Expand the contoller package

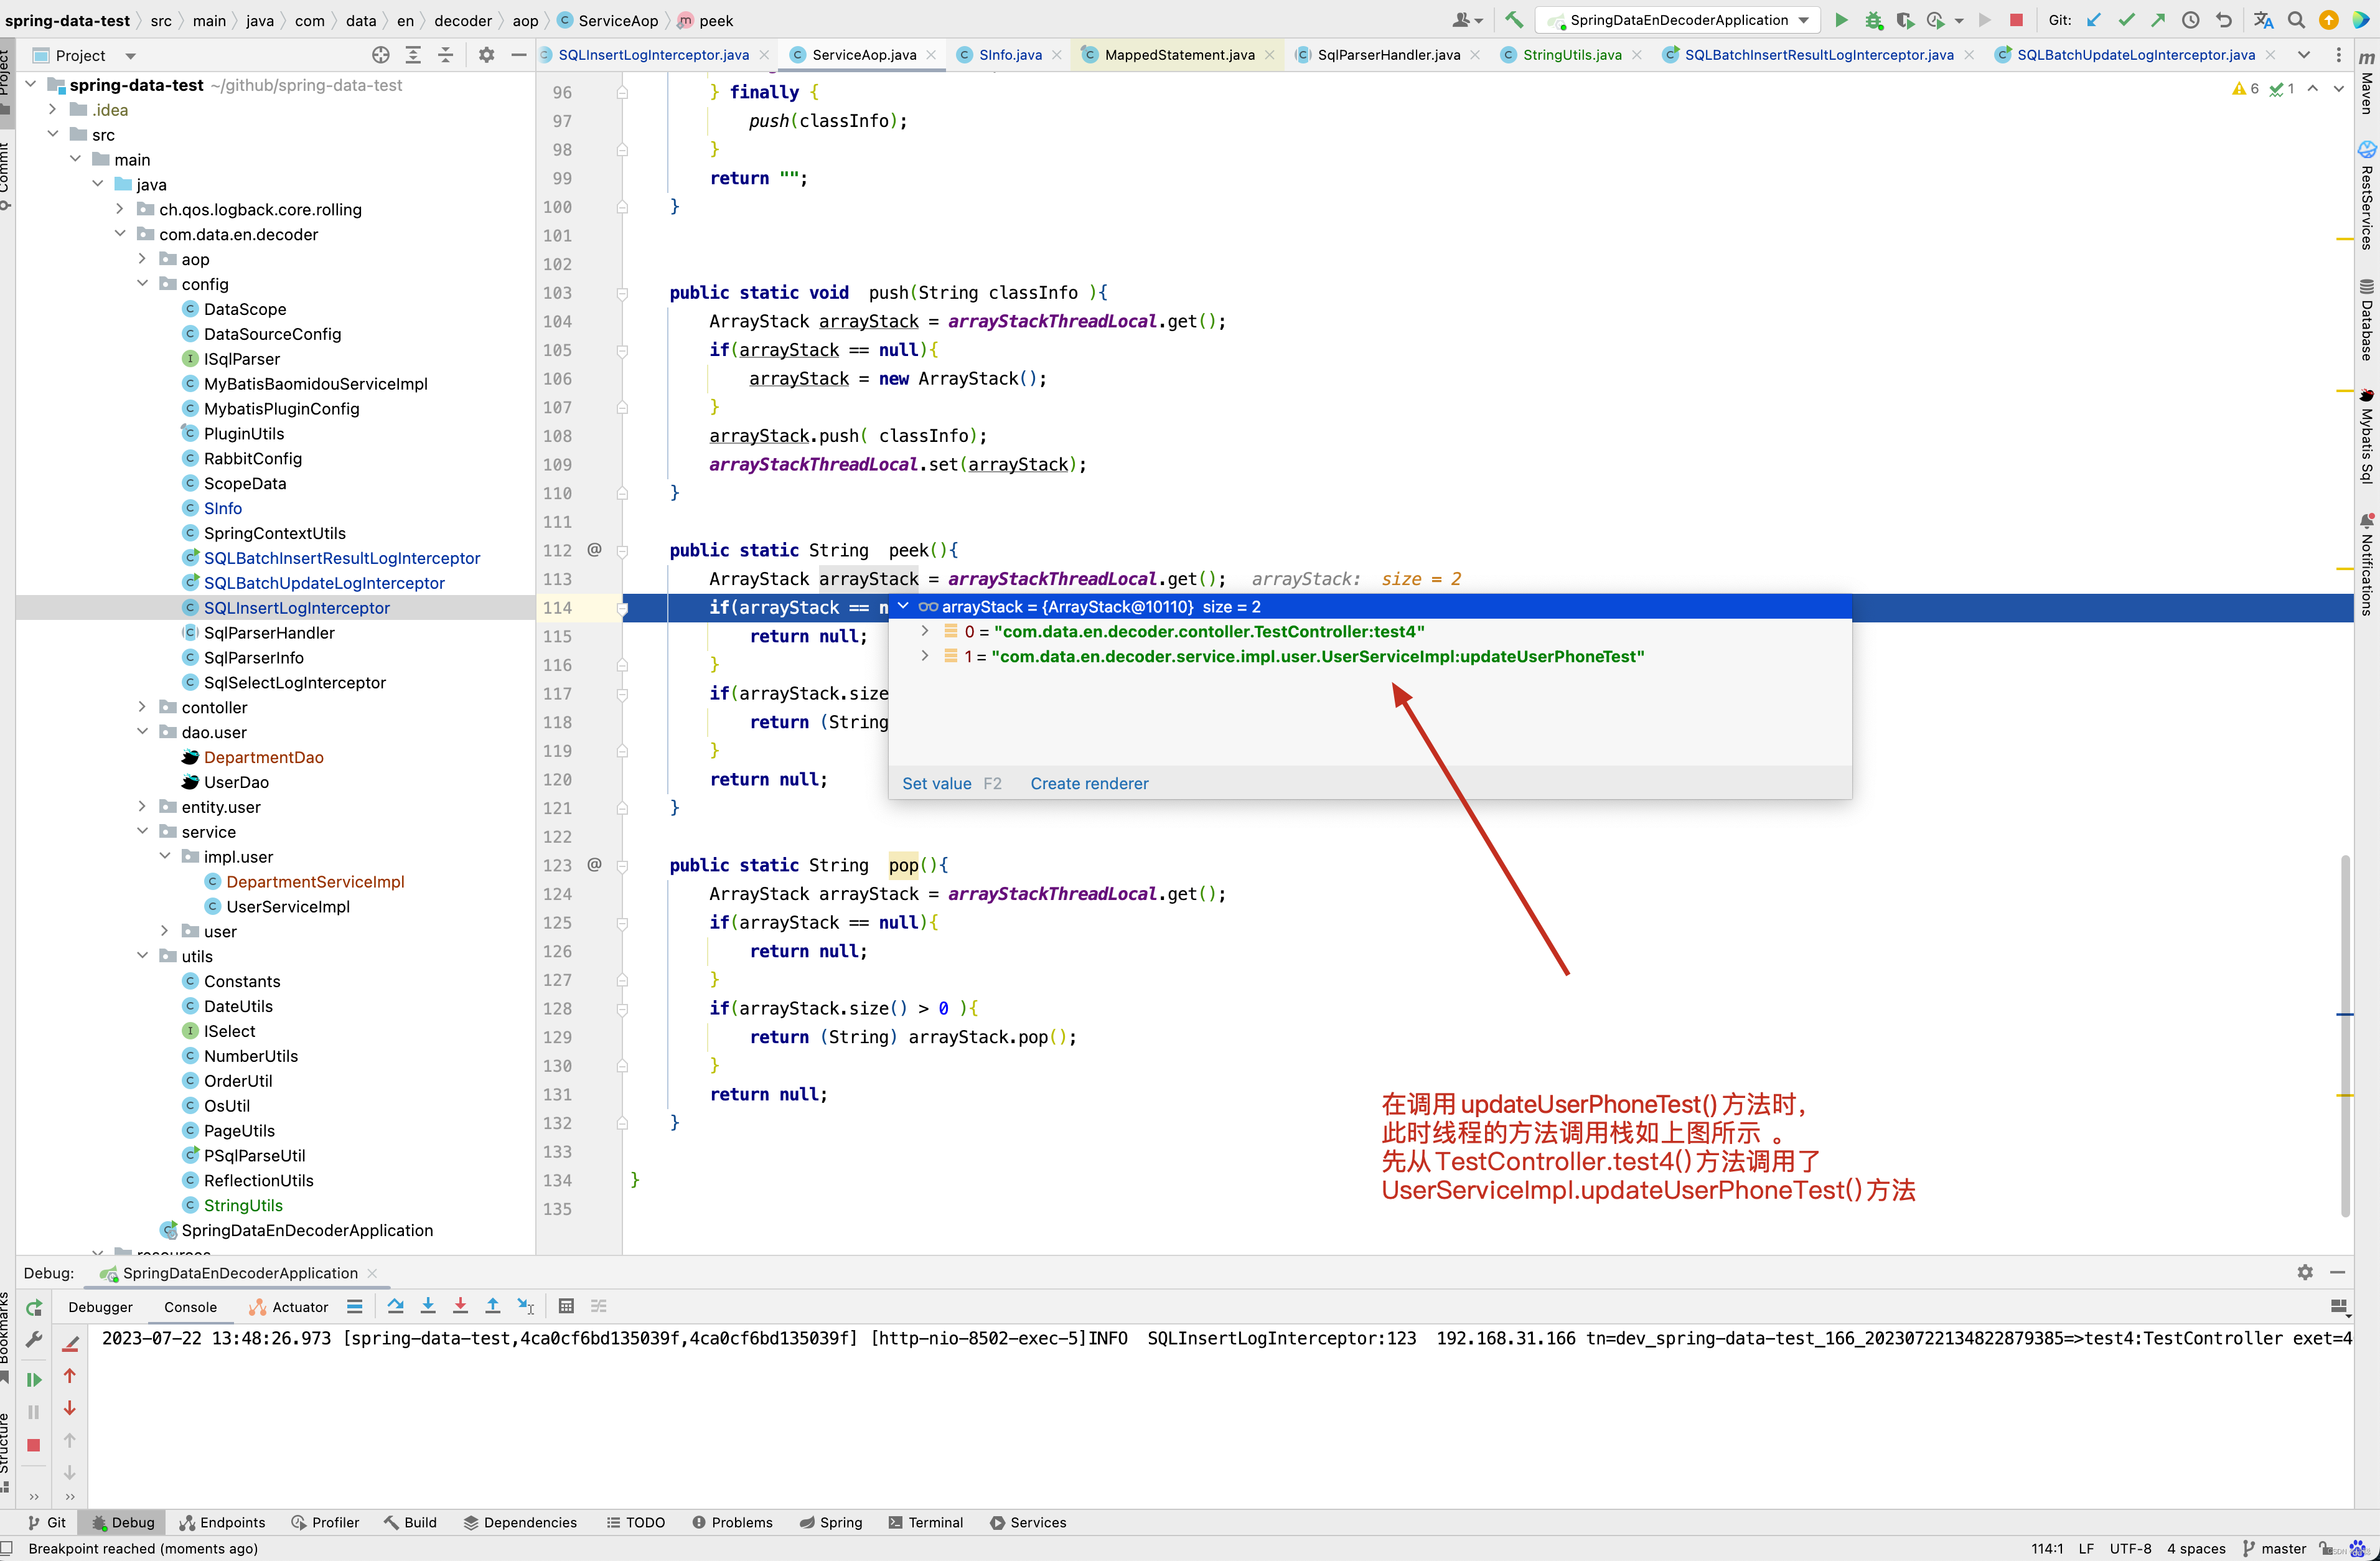click(143, 706)
